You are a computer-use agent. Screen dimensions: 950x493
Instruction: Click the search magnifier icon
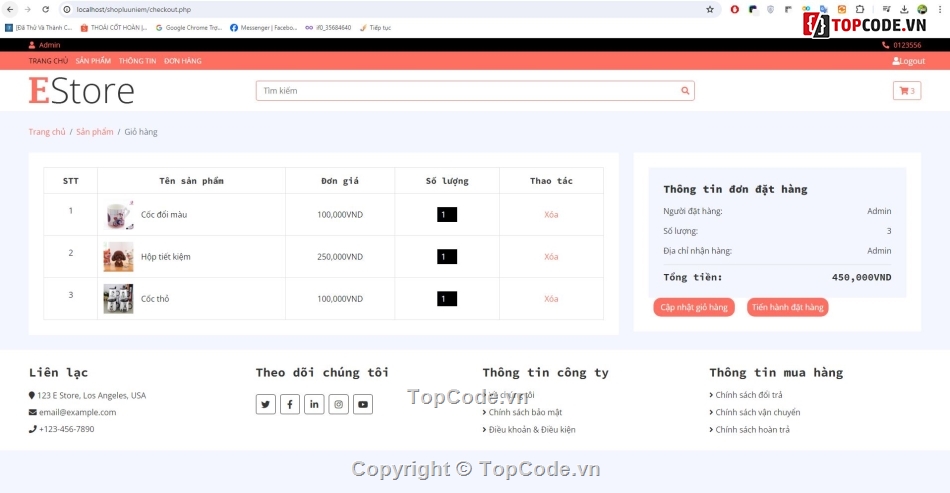click(x=685, y=91)
